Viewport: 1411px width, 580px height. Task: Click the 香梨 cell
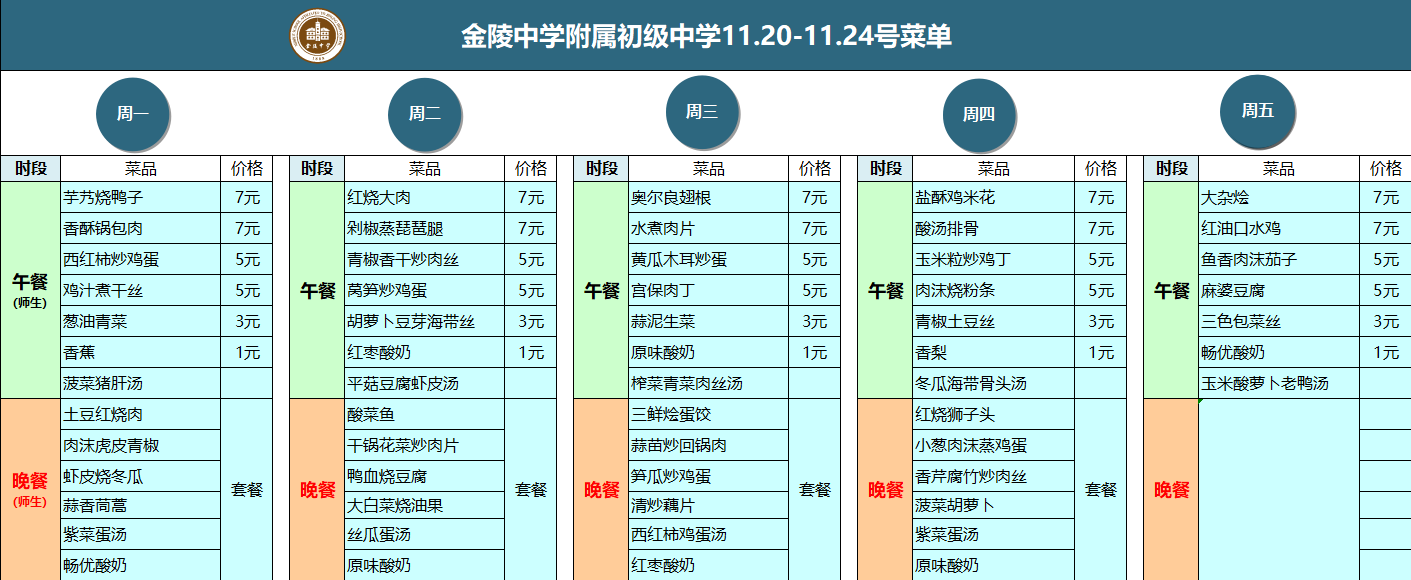click(x=994, y=353)
